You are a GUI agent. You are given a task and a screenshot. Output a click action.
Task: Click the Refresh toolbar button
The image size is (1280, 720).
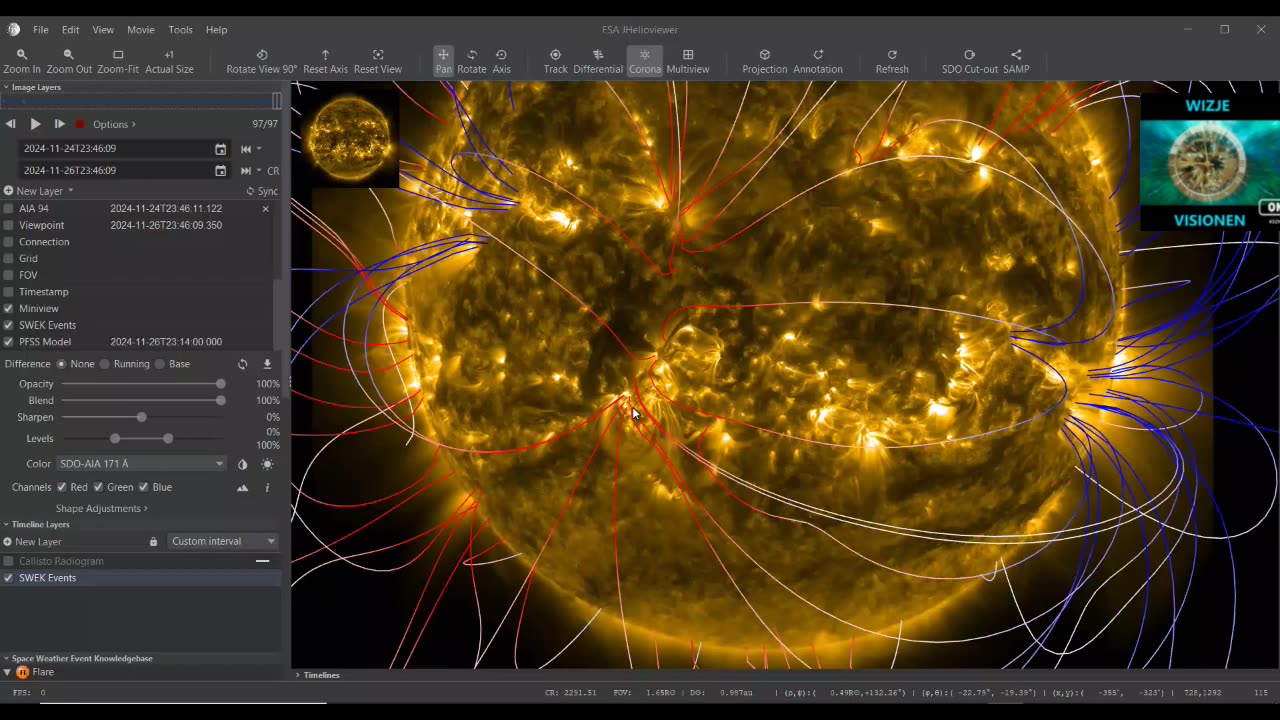(x=892, y=61)
